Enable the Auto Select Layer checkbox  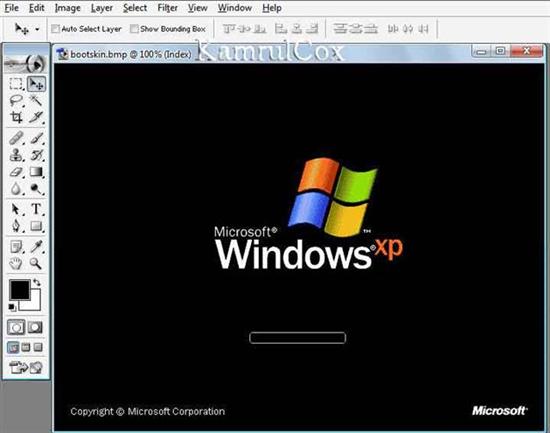pos(55,29)
